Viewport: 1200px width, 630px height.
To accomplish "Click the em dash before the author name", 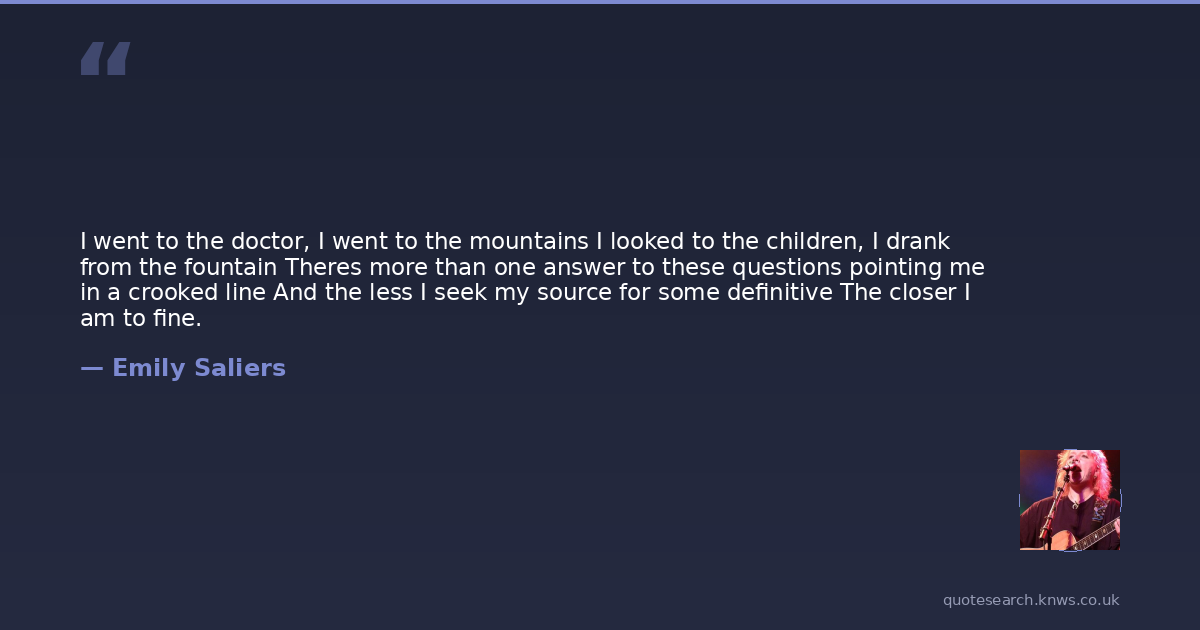I will click(x=91, y=368).
